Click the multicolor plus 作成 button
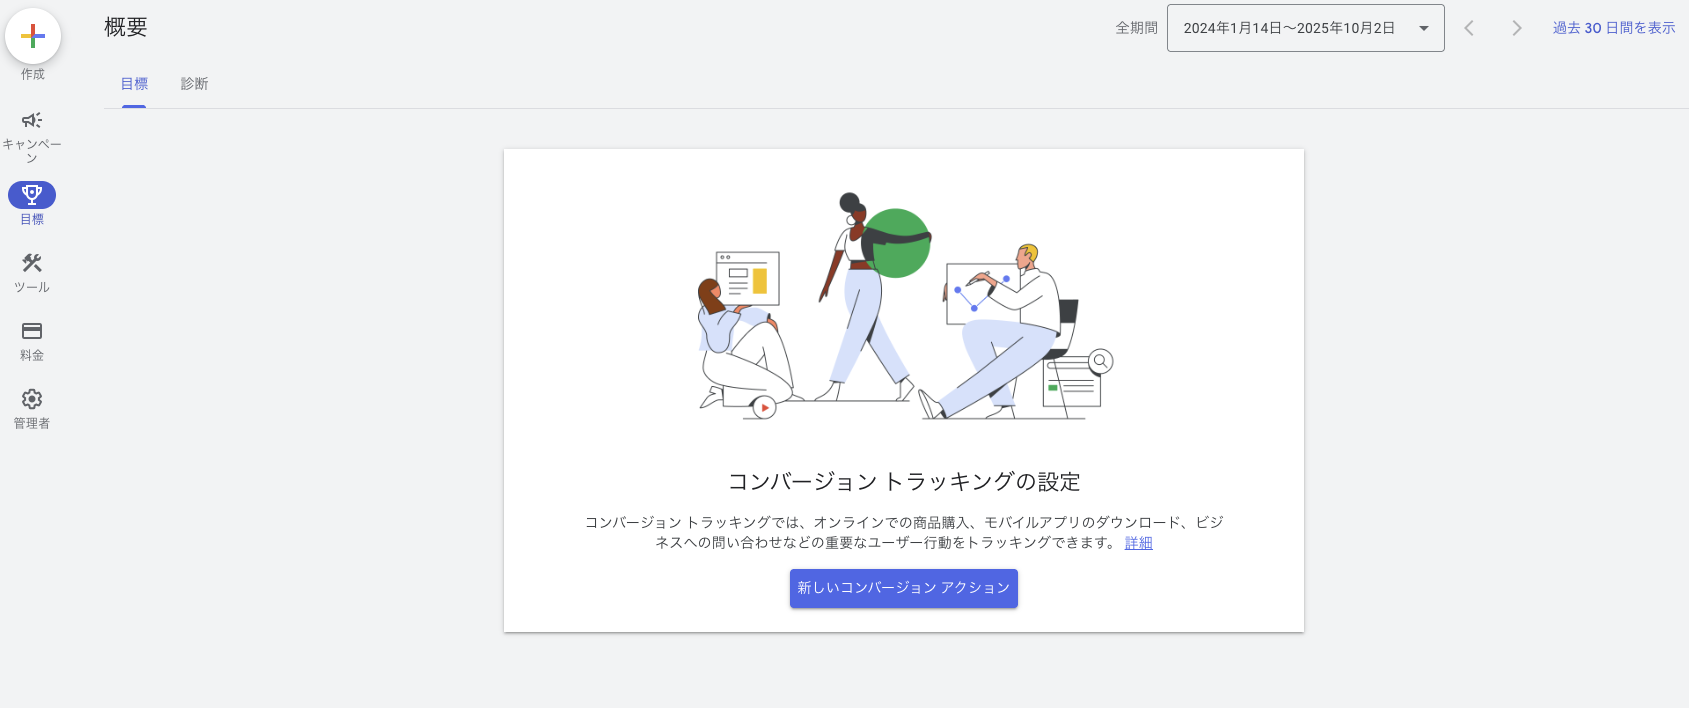1689x708 pixels. pos(33,37)
